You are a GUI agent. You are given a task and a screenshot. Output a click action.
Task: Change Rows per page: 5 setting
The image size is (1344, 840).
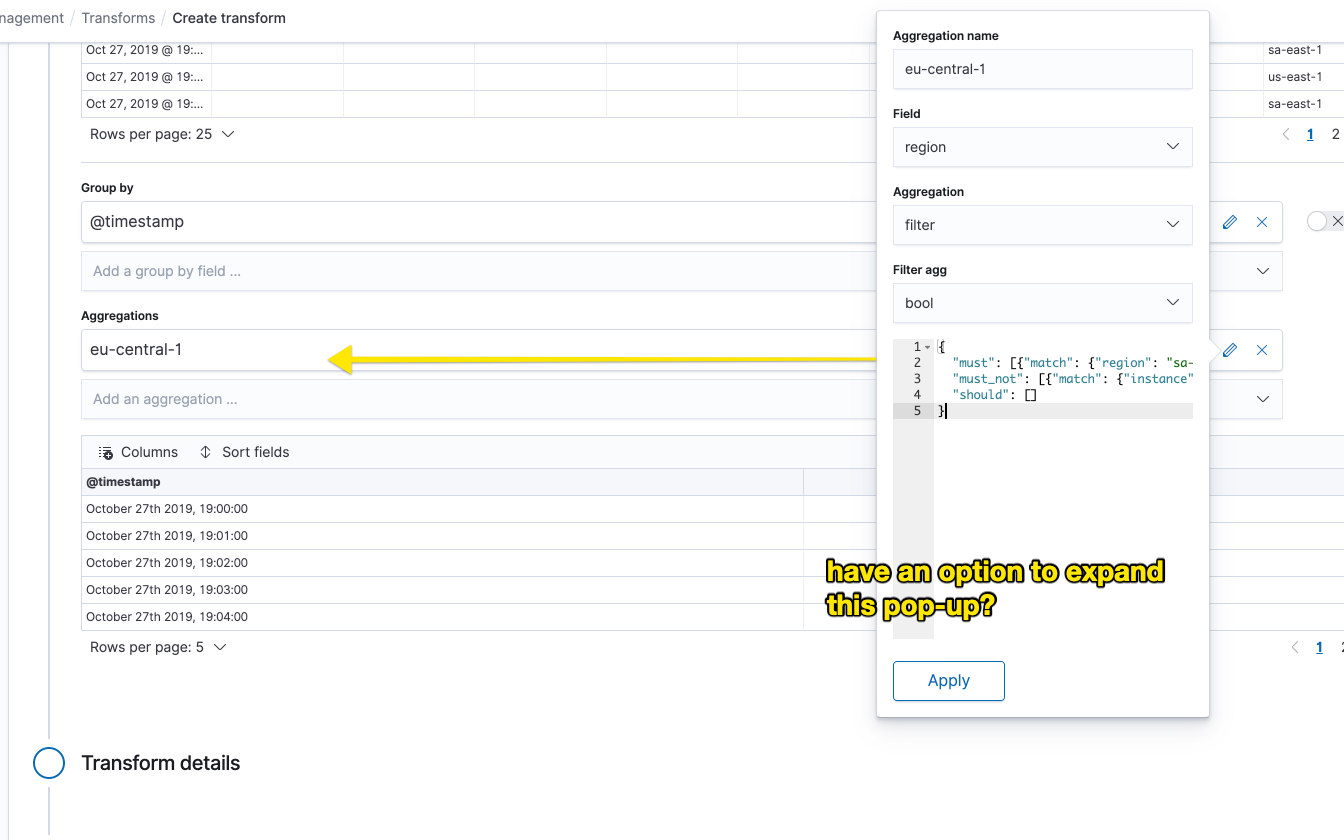tap(158, 647)
